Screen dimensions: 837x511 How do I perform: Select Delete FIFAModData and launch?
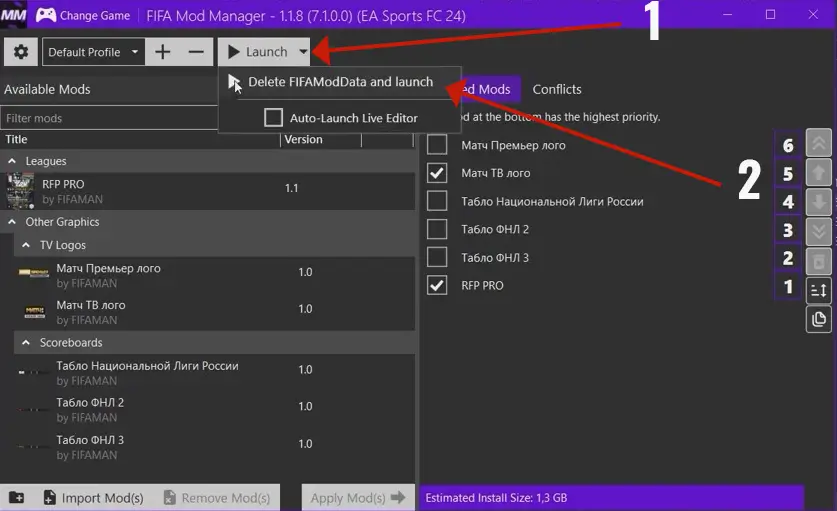tap(339, 82)
